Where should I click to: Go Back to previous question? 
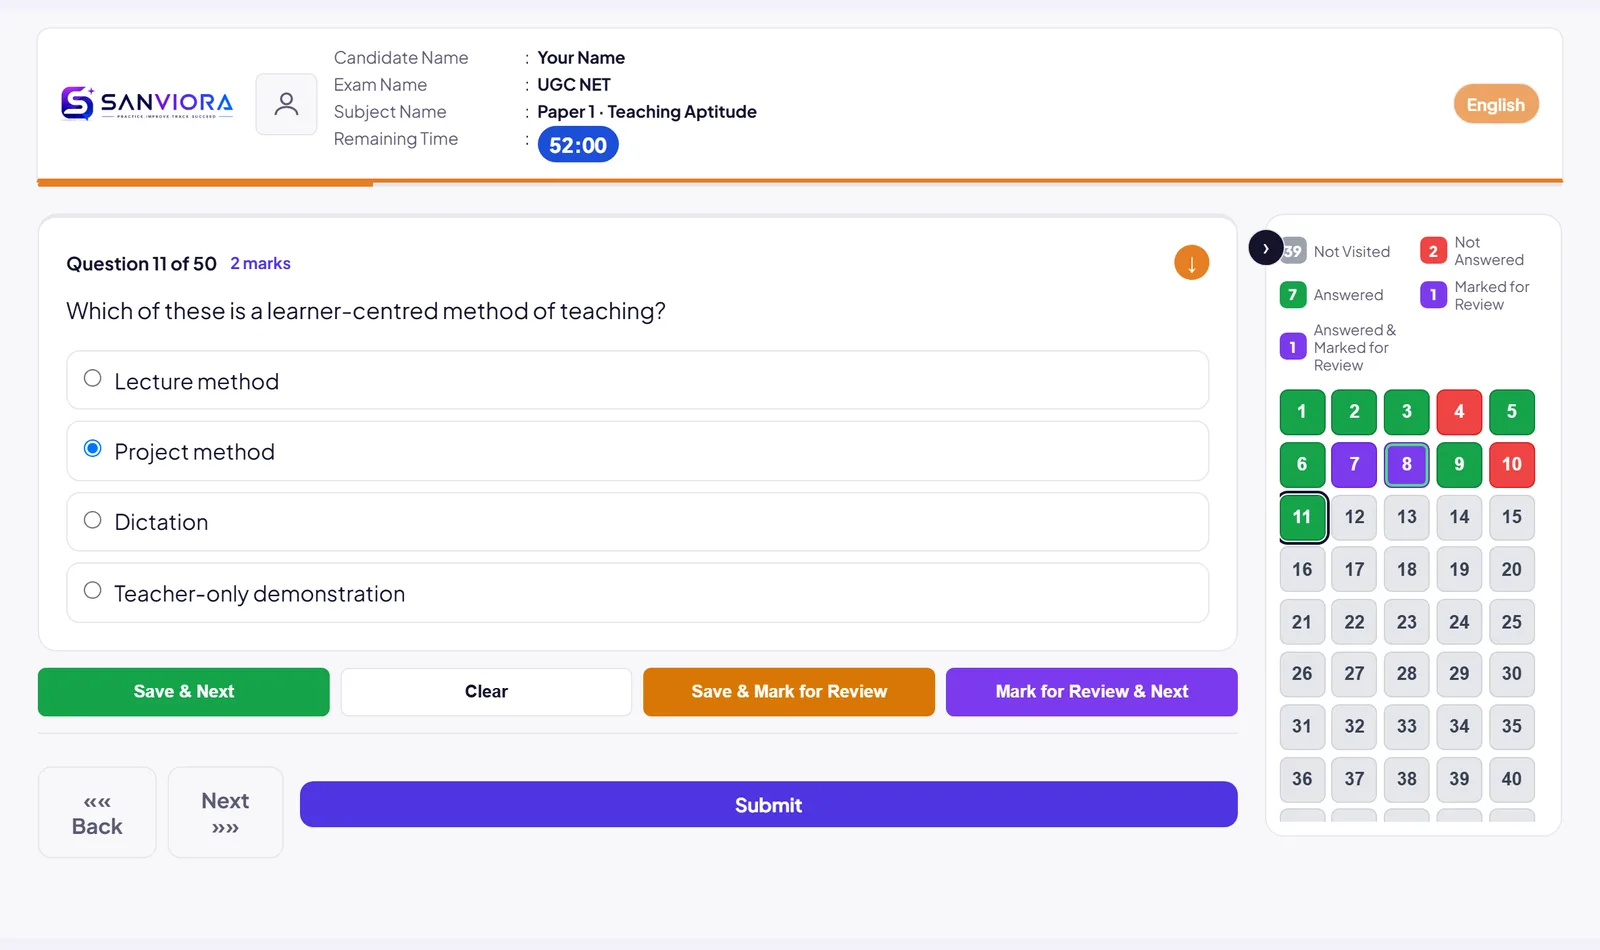coord(97,813)
